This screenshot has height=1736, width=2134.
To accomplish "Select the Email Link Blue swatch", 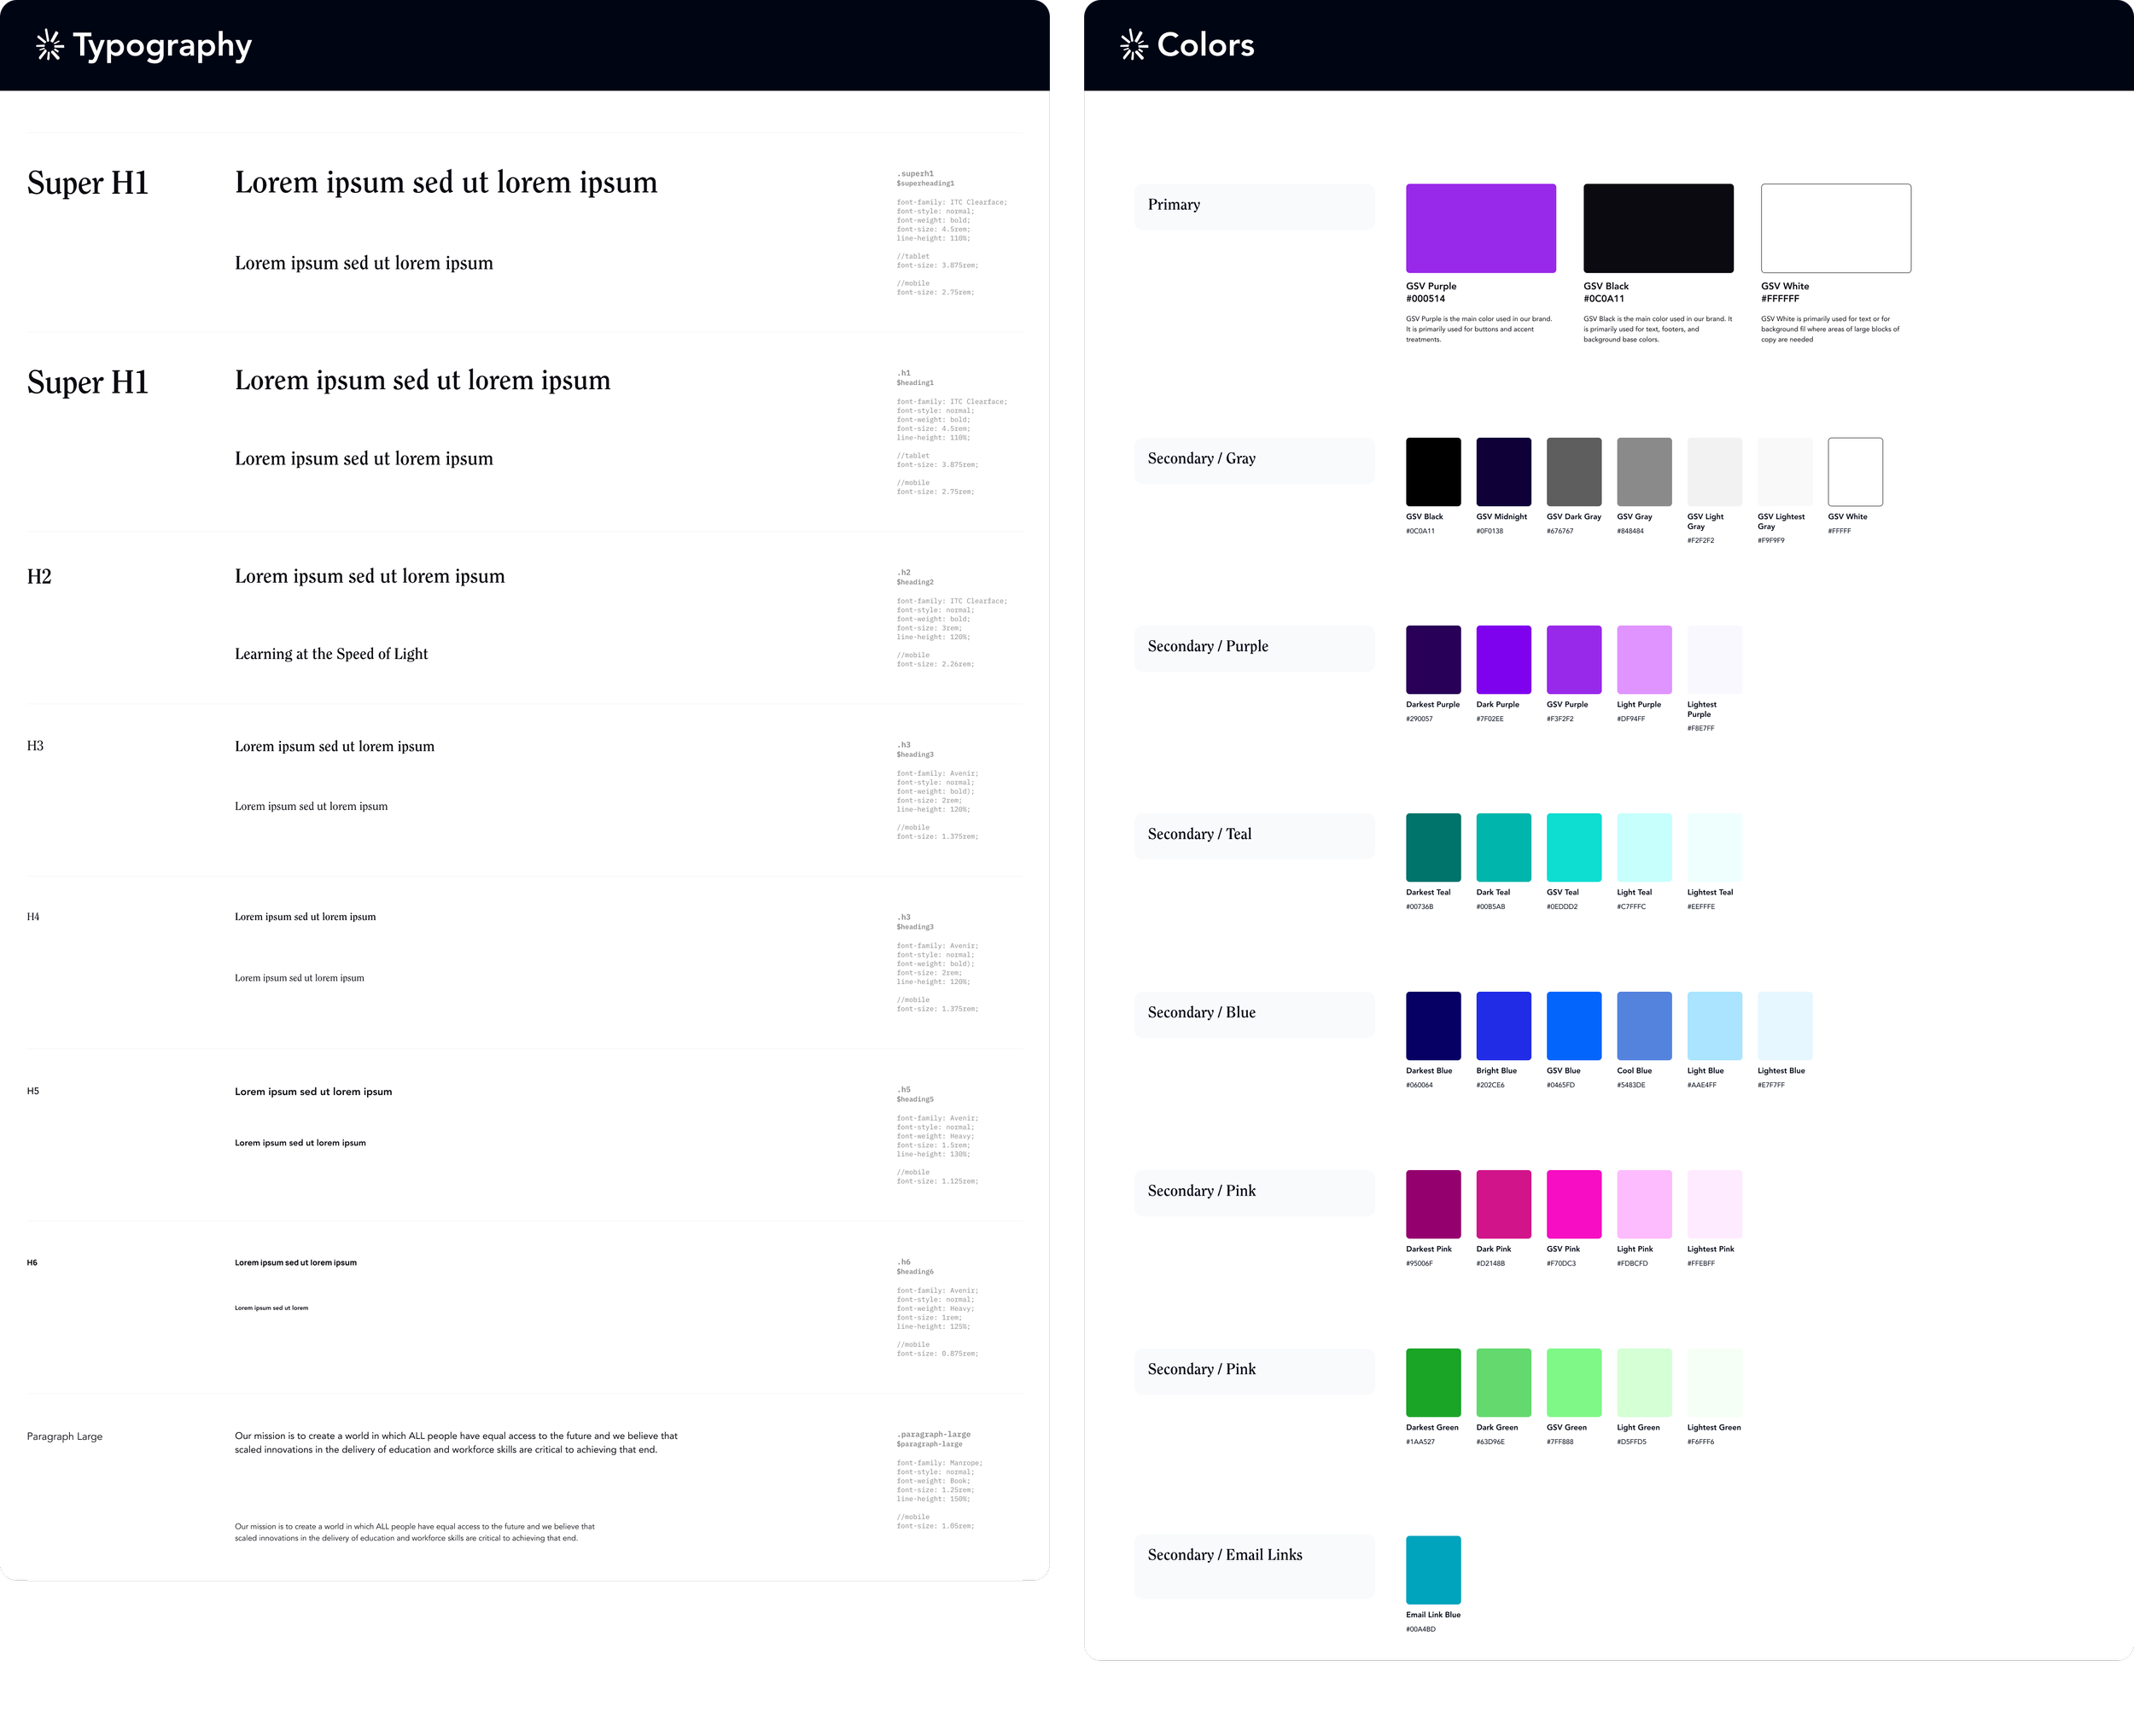I will click(x=1433, y=1570).
